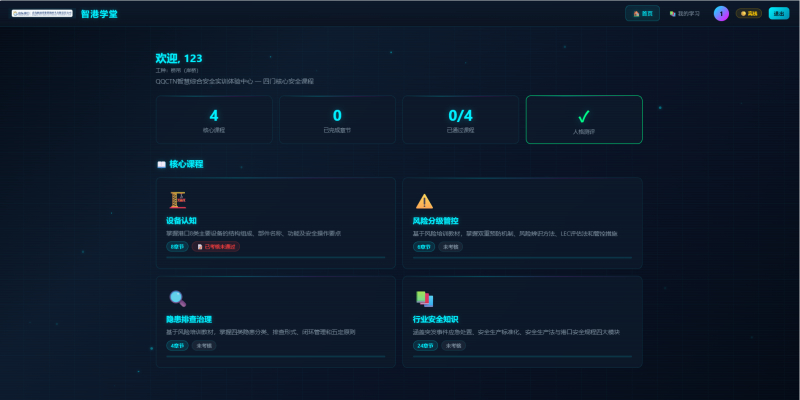Open the 行业安全知识 course title

tap(435, 319)
